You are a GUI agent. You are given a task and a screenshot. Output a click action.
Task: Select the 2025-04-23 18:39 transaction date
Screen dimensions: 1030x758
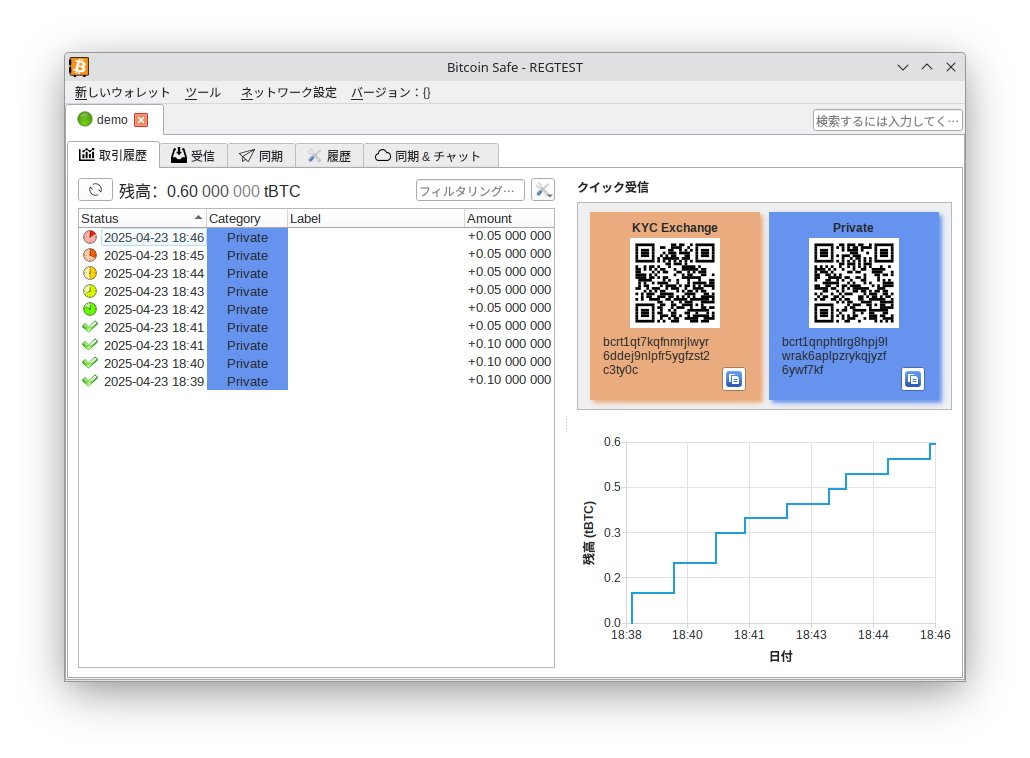[x=154, y=382]
